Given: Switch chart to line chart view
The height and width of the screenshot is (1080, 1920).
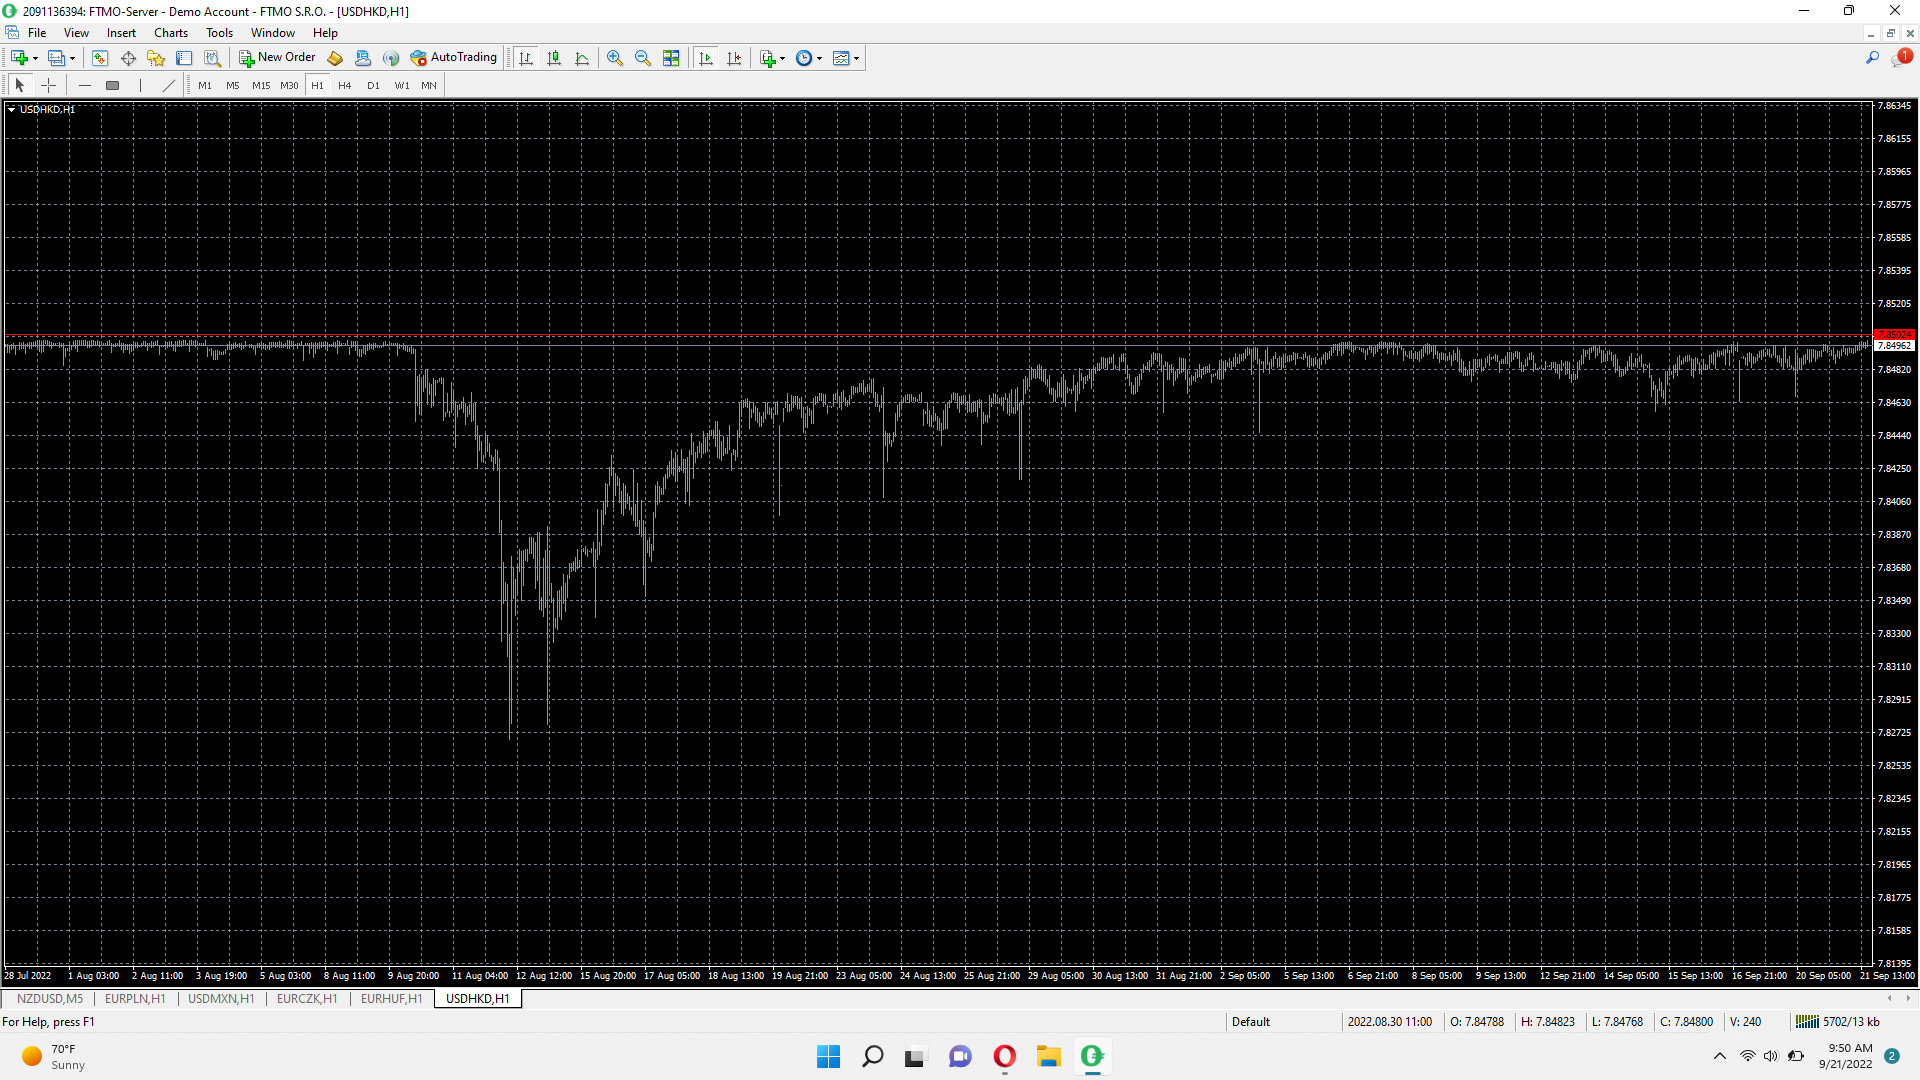Looking at the screenshot, I should [x=582, y=58].
